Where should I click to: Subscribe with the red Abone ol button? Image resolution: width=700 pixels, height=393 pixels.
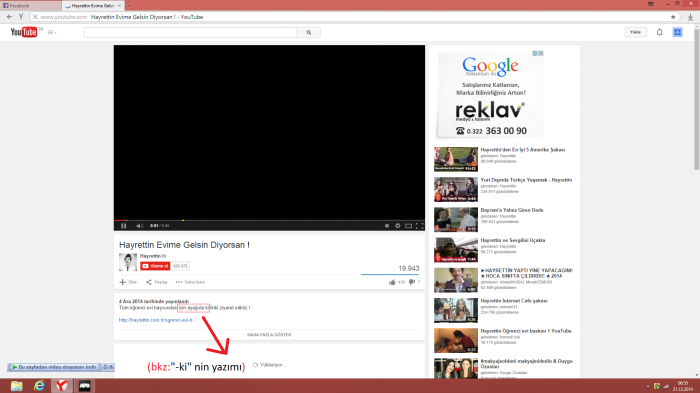155,266
